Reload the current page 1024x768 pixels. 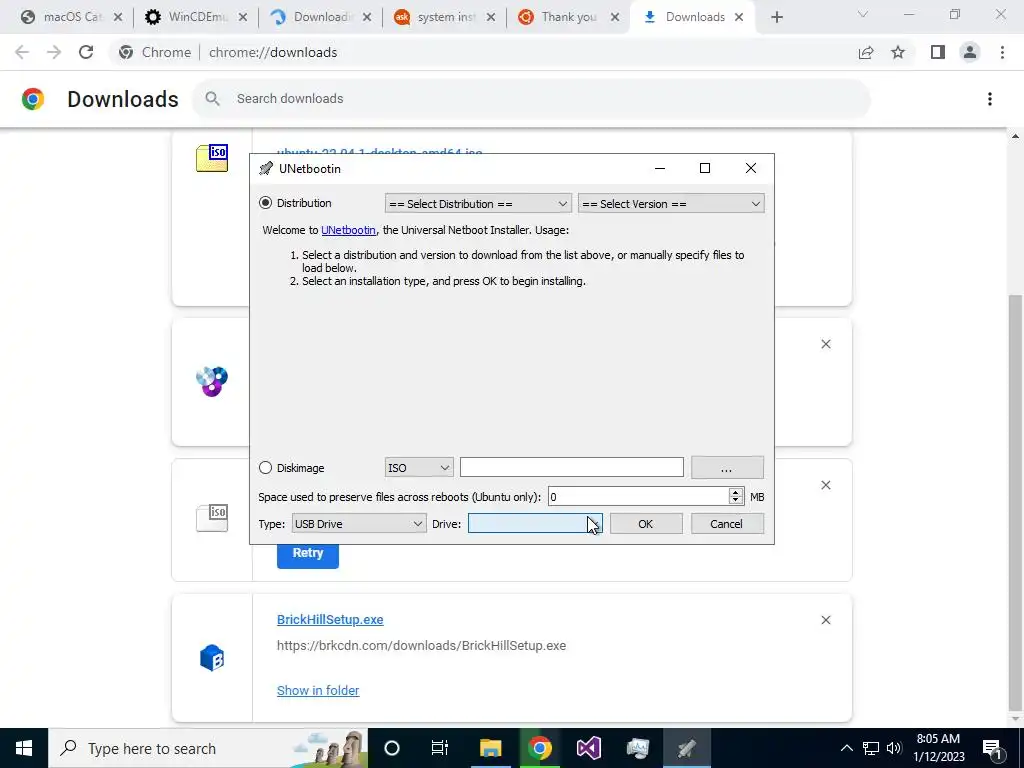pos(86,52)
